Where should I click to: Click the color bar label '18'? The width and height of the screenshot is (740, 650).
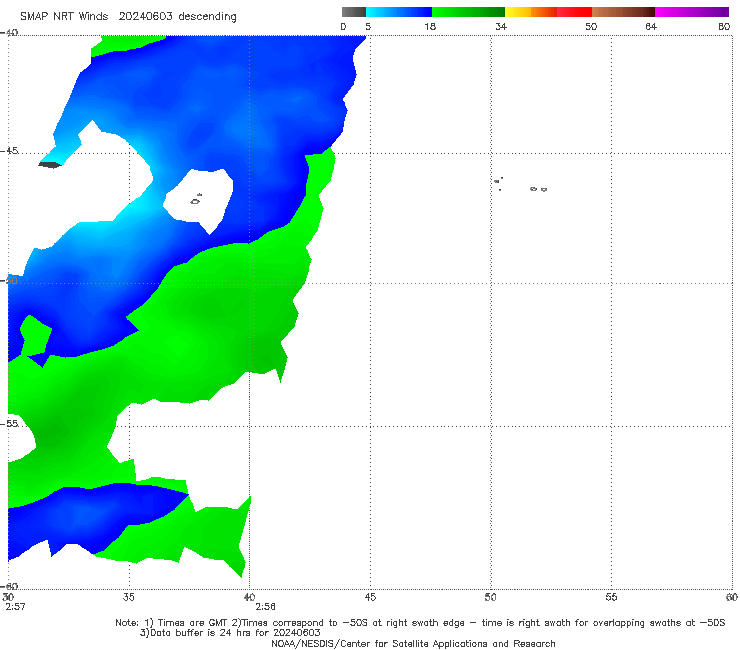pos(430,26)
